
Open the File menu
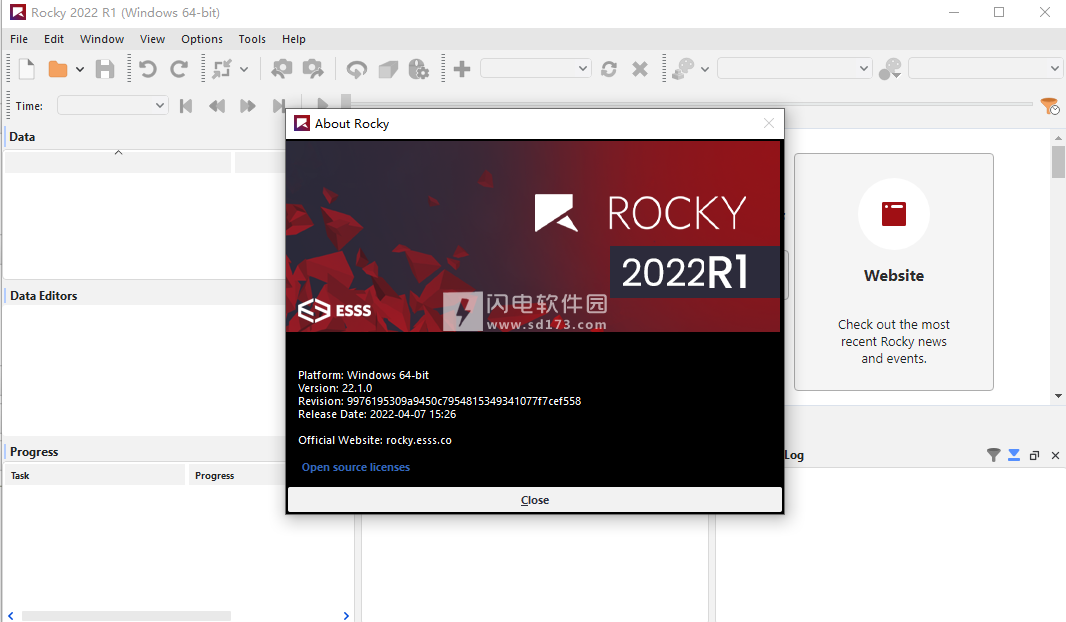pos(19,39)
